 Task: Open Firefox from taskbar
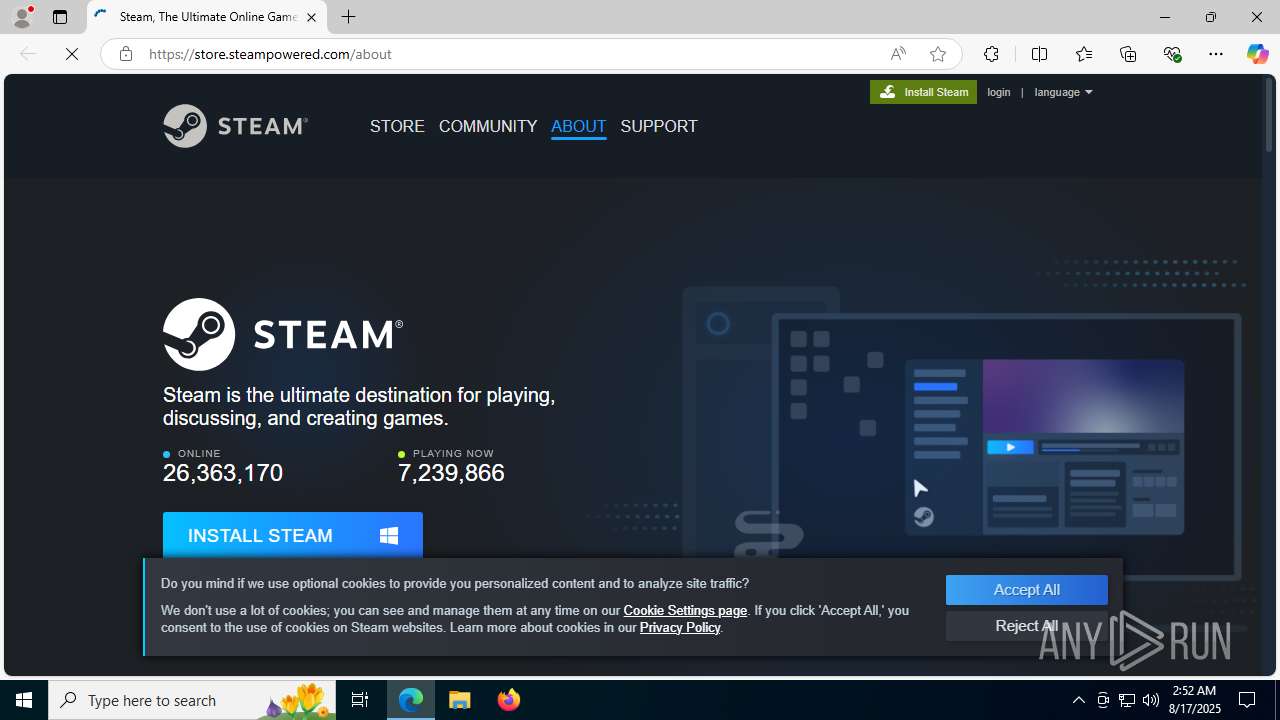(509, 700)
